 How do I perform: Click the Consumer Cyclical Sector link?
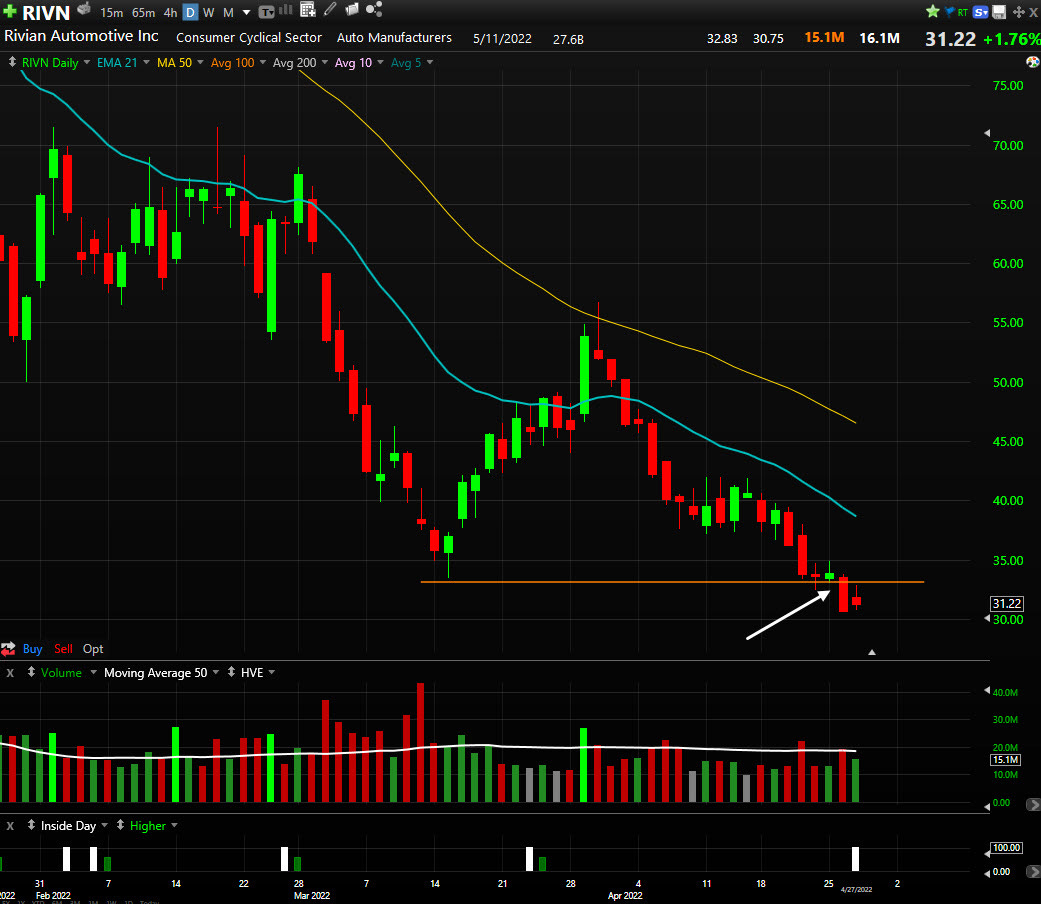(249, 38)
